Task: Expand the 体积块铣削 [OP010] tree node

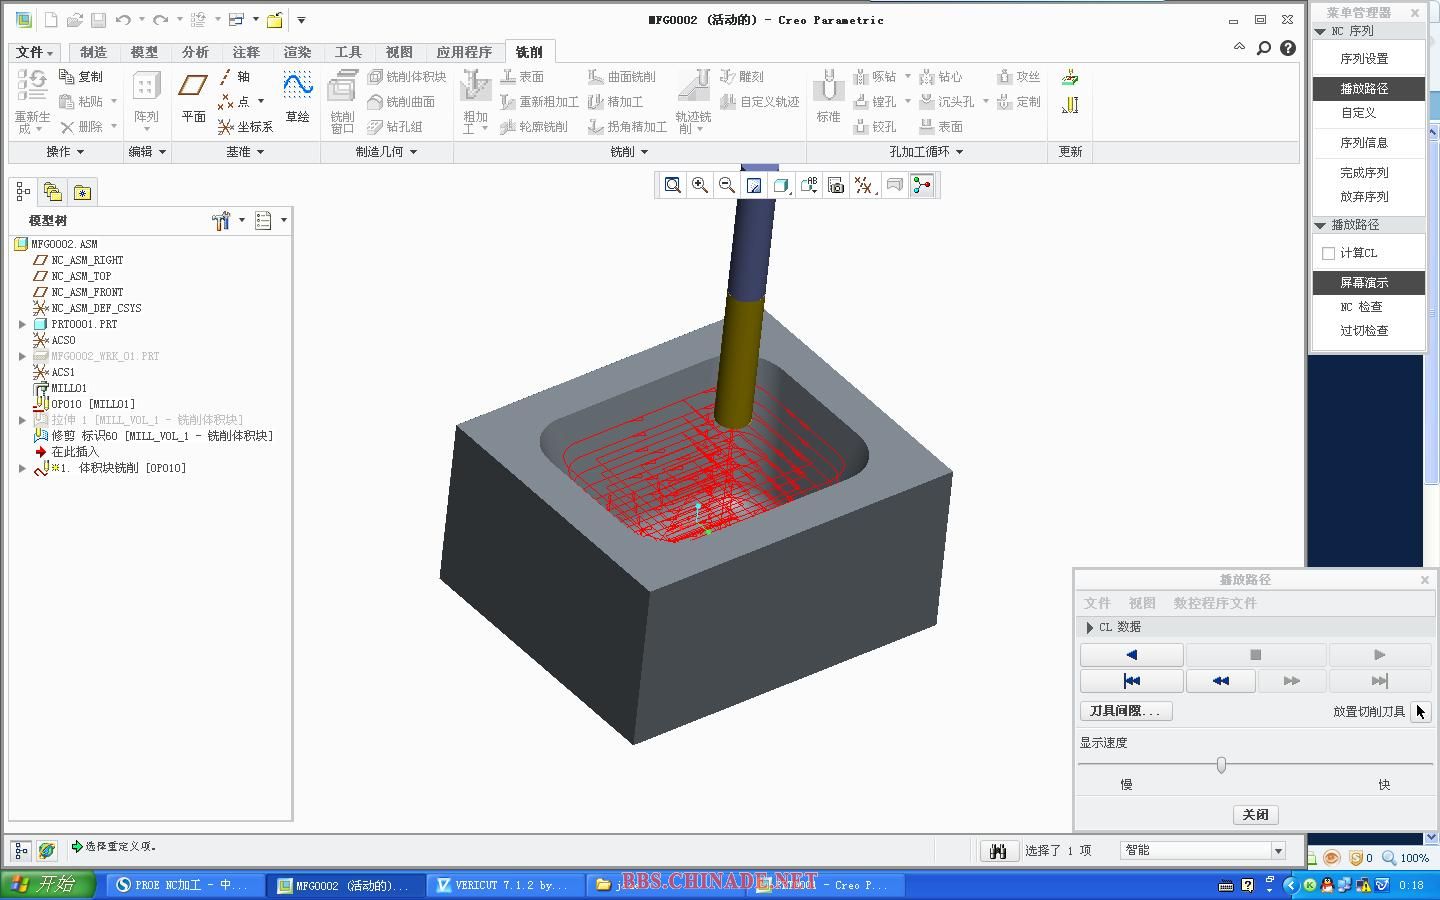Action: click(22, 468)
